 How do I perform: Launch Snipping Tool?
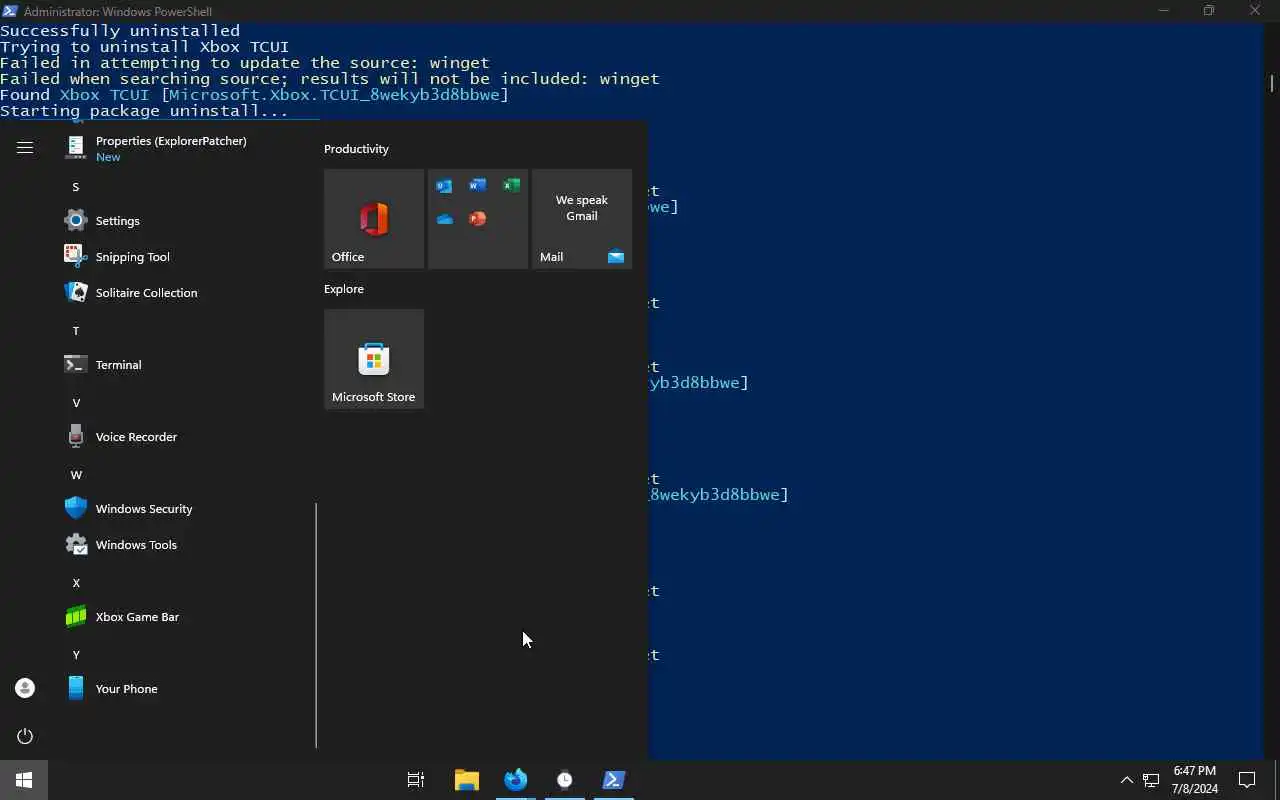tap(185, 257)
